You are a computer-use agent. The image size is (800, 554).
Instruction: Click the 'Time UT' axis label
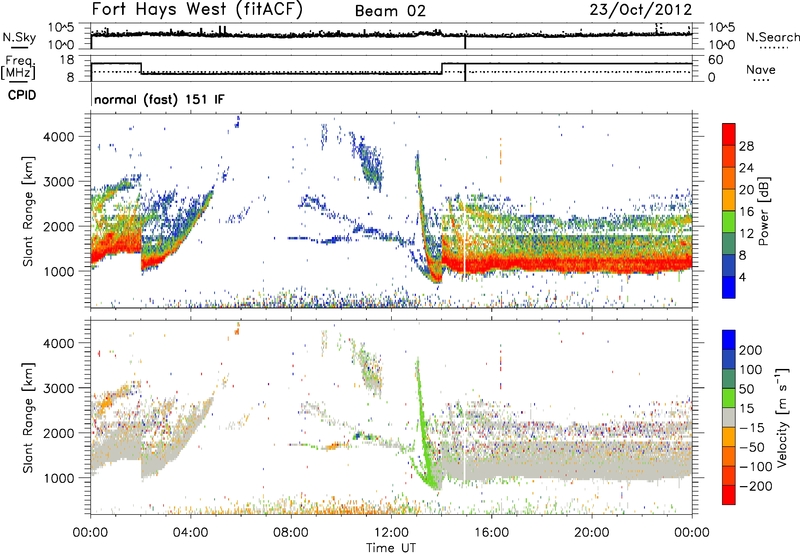[x=391, y=548]
